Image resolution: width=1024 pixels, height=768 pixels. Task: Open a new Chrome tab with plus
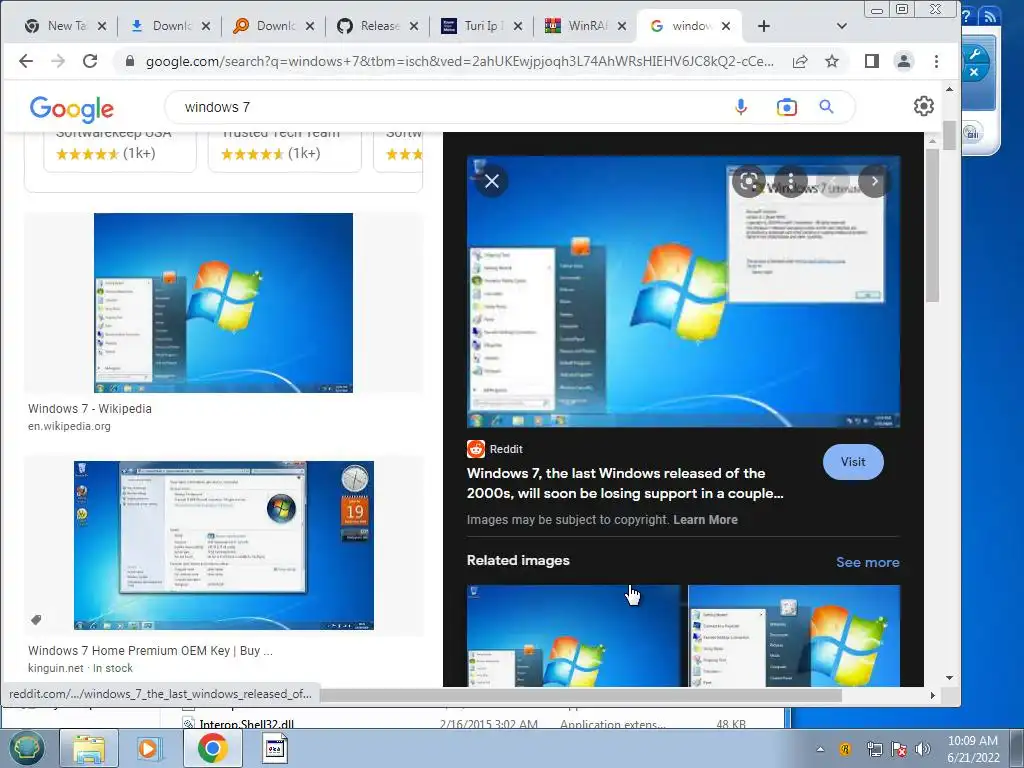[x=763, y=26]
